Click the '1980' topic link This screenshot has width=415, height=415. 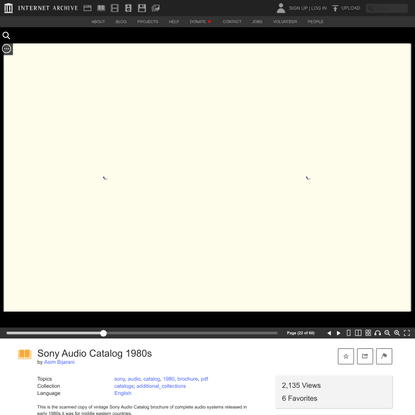pyautogui.click(x=169, y=379)
